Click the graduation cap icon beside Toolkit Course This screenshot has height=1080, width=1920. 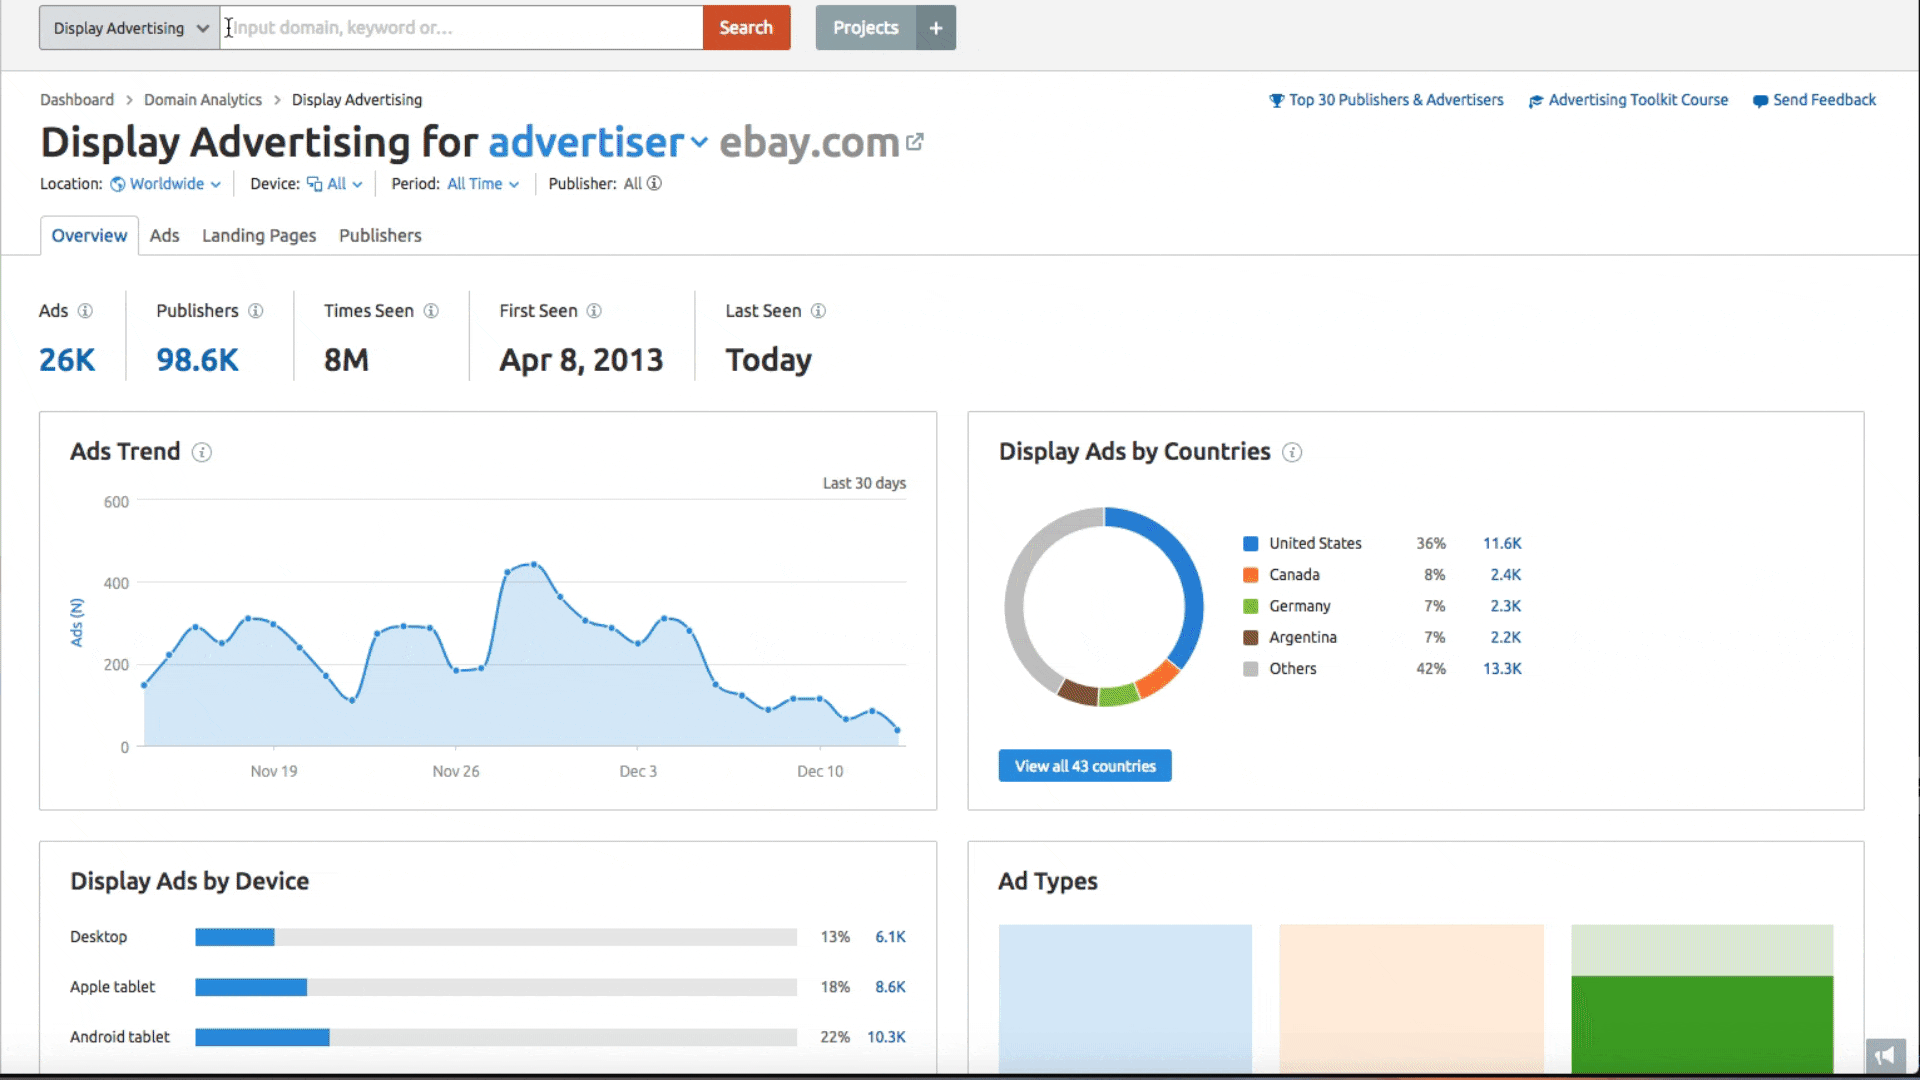pos(1536,101)
